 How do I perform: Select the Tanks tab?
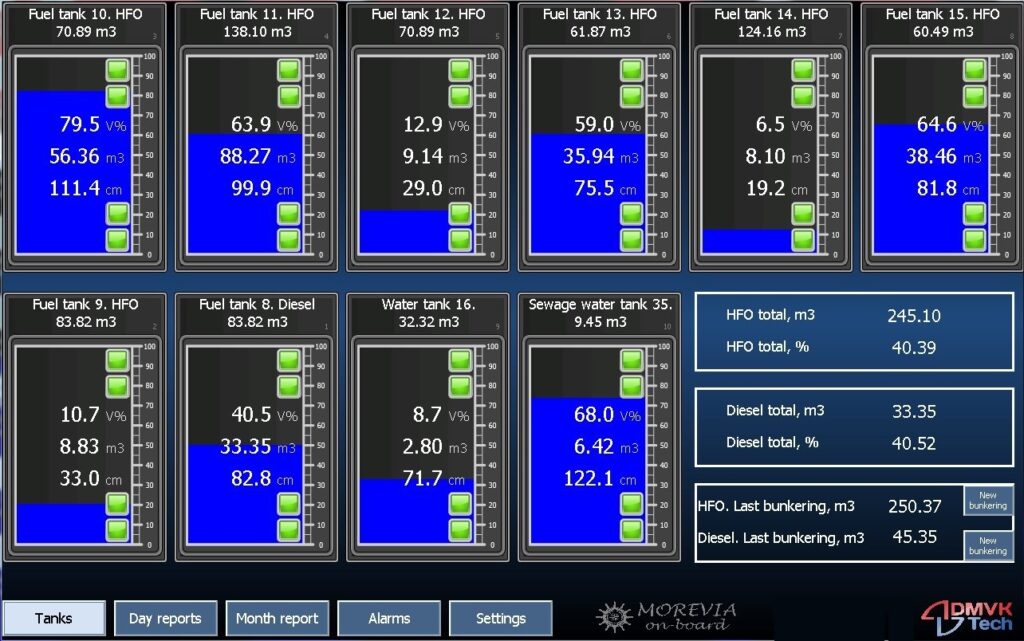coord(54,618)
